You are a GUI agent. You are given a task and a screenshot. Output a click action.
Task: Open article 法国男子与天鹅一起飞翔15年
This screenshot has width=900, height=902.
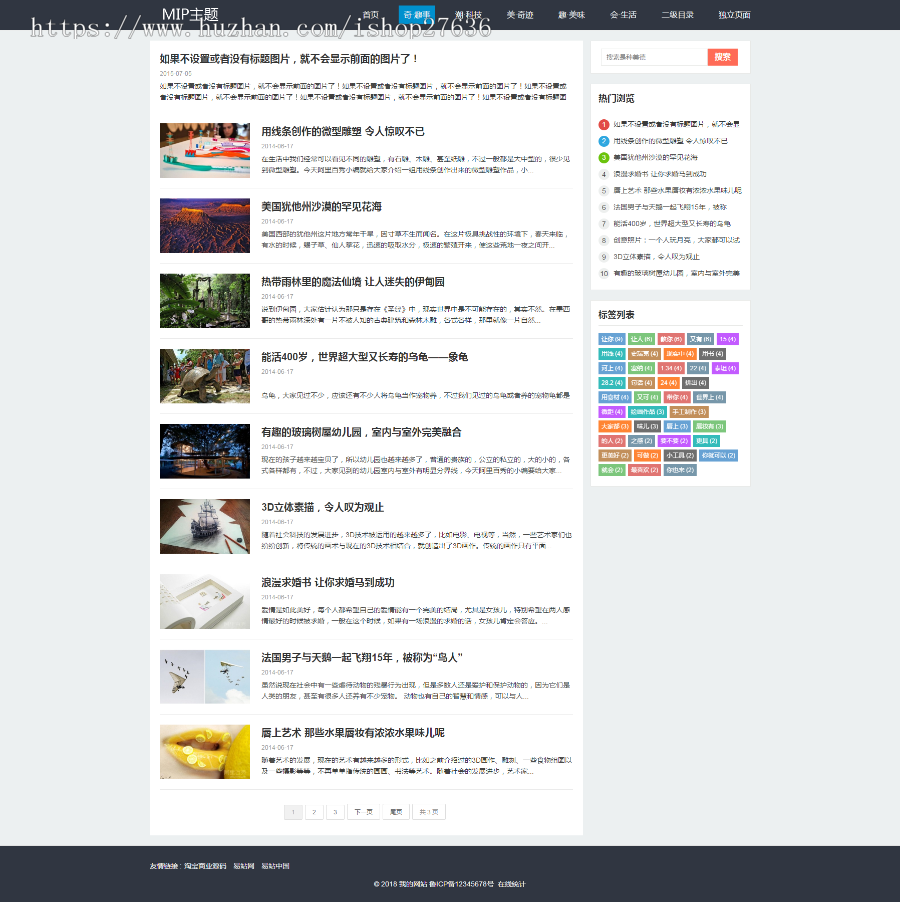point(362,658)
